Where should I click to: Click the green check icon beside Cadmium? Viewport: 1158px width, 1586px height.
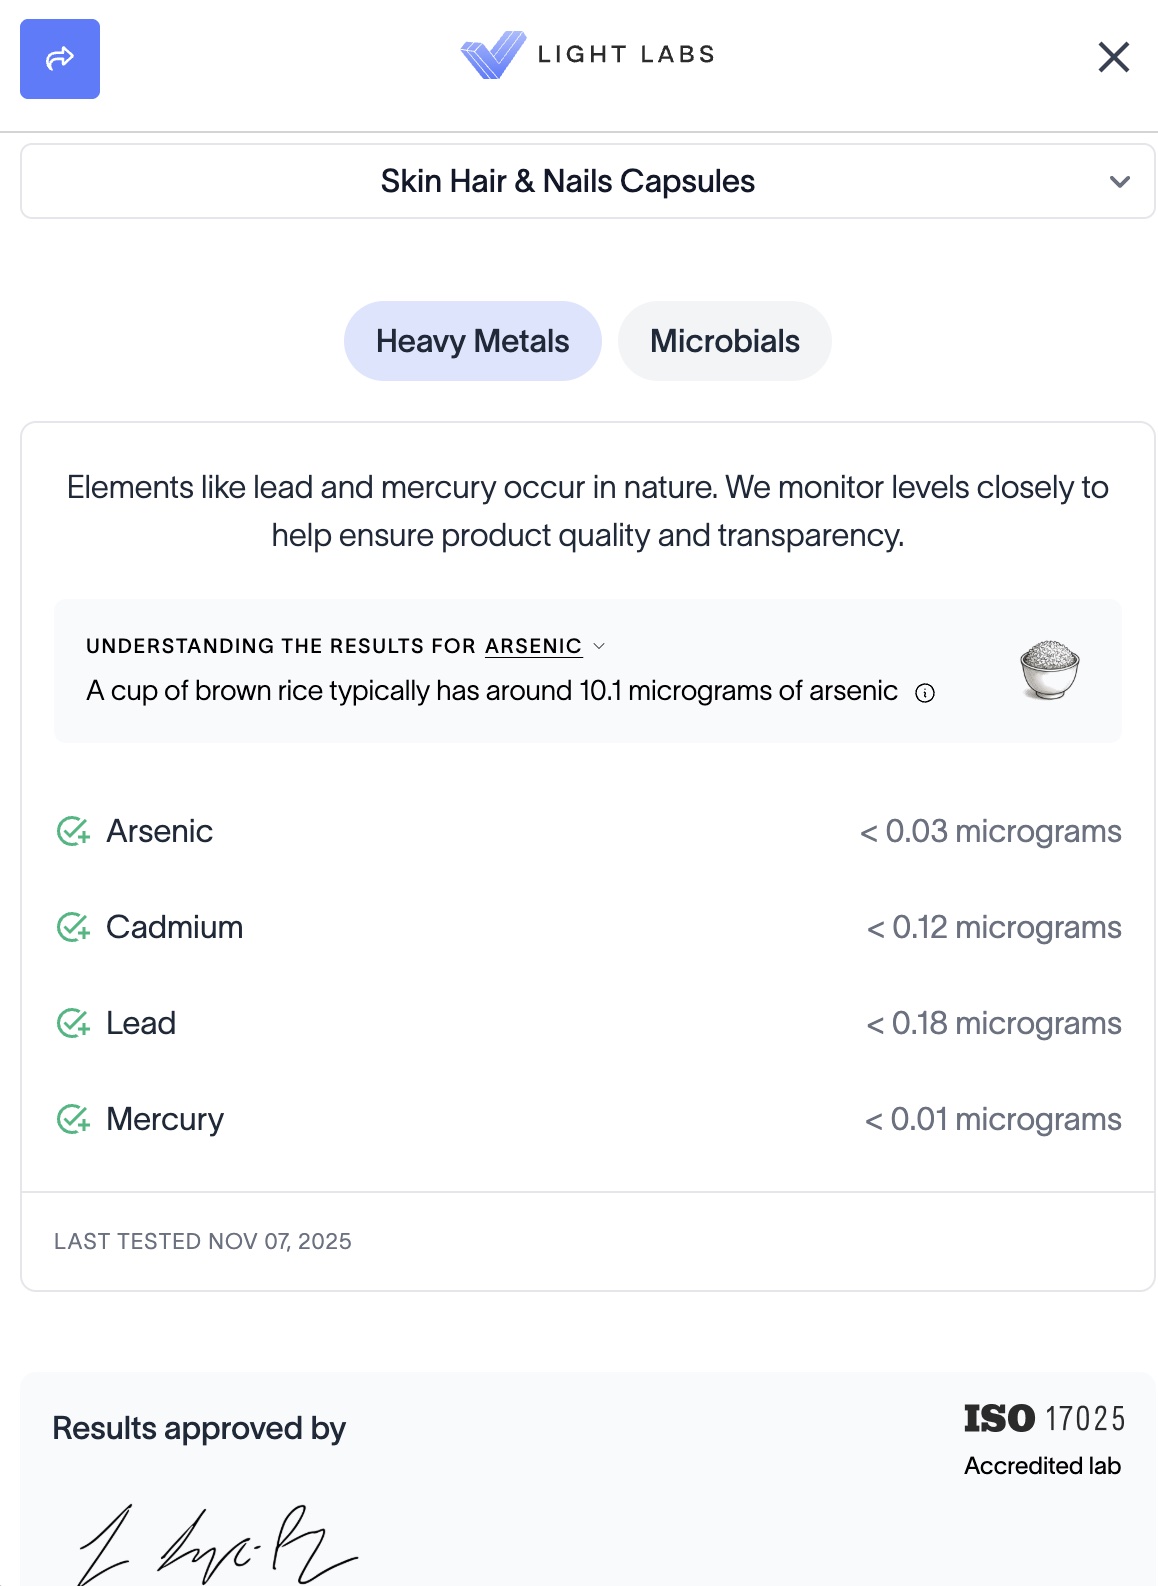click(x=73, y=927)
